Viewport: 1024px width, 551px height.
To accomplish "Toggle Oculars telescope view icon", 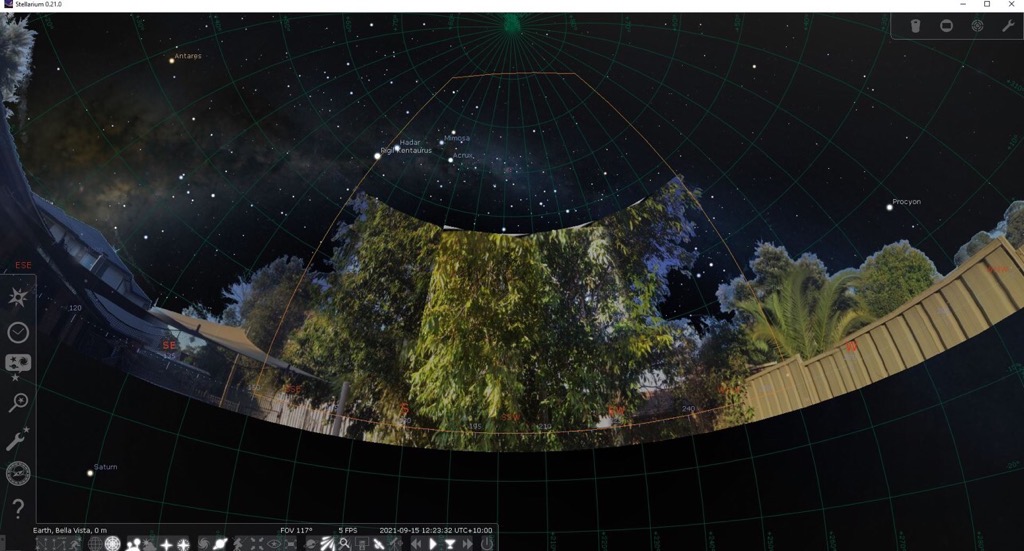I will 915,25.
